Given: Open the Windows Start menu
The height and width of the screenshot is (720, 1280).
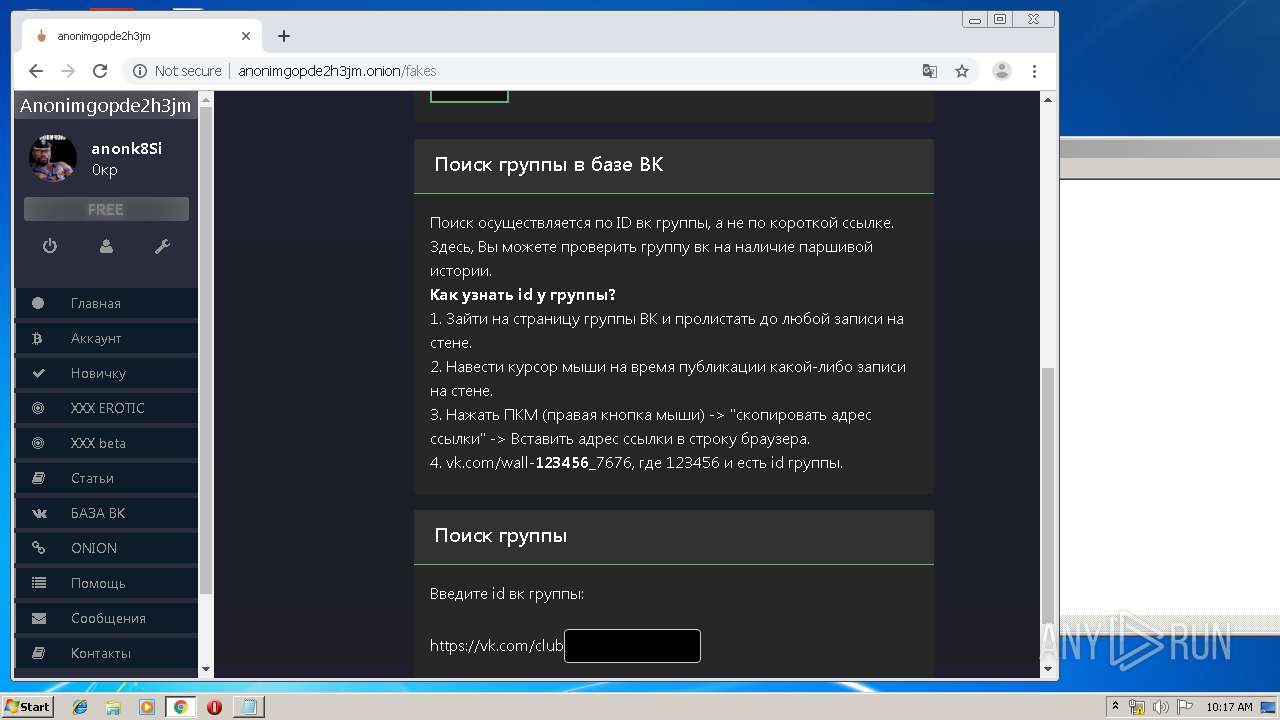Looking at the screenshot, I should pos(28,707).
